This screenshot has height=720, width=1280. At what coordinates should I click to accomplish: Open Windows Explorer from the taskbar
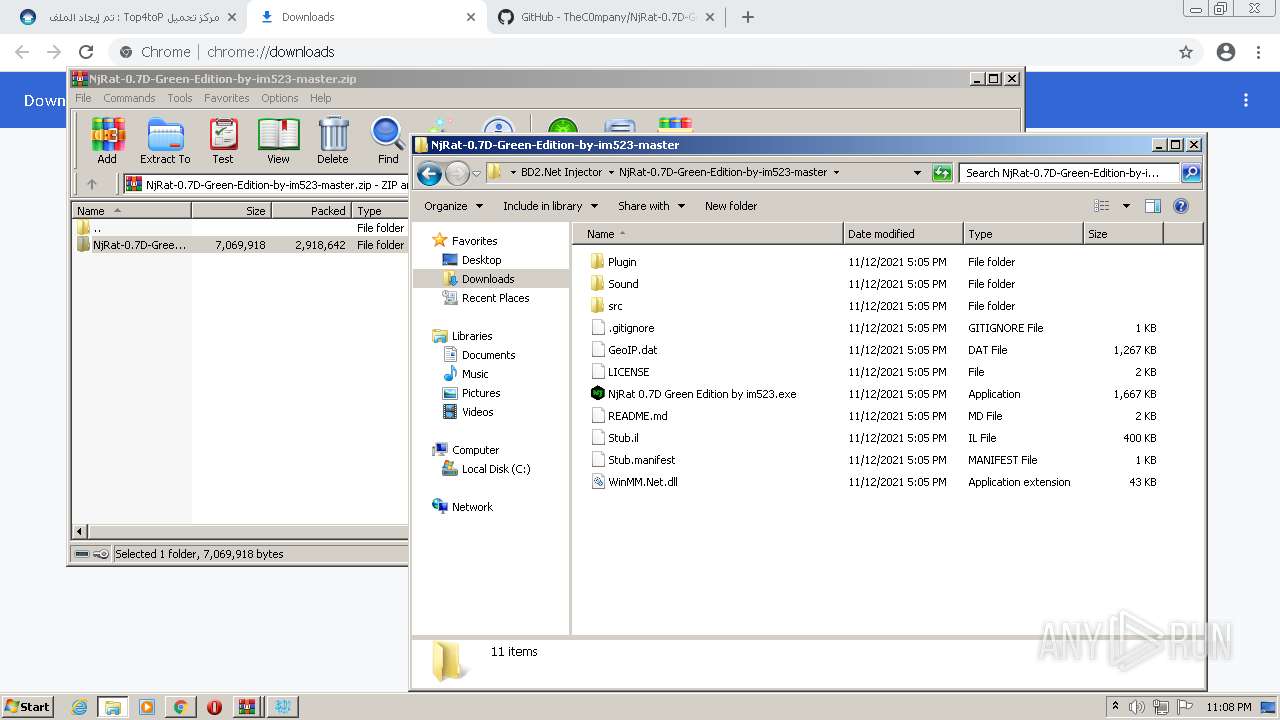tap(113, 707)
